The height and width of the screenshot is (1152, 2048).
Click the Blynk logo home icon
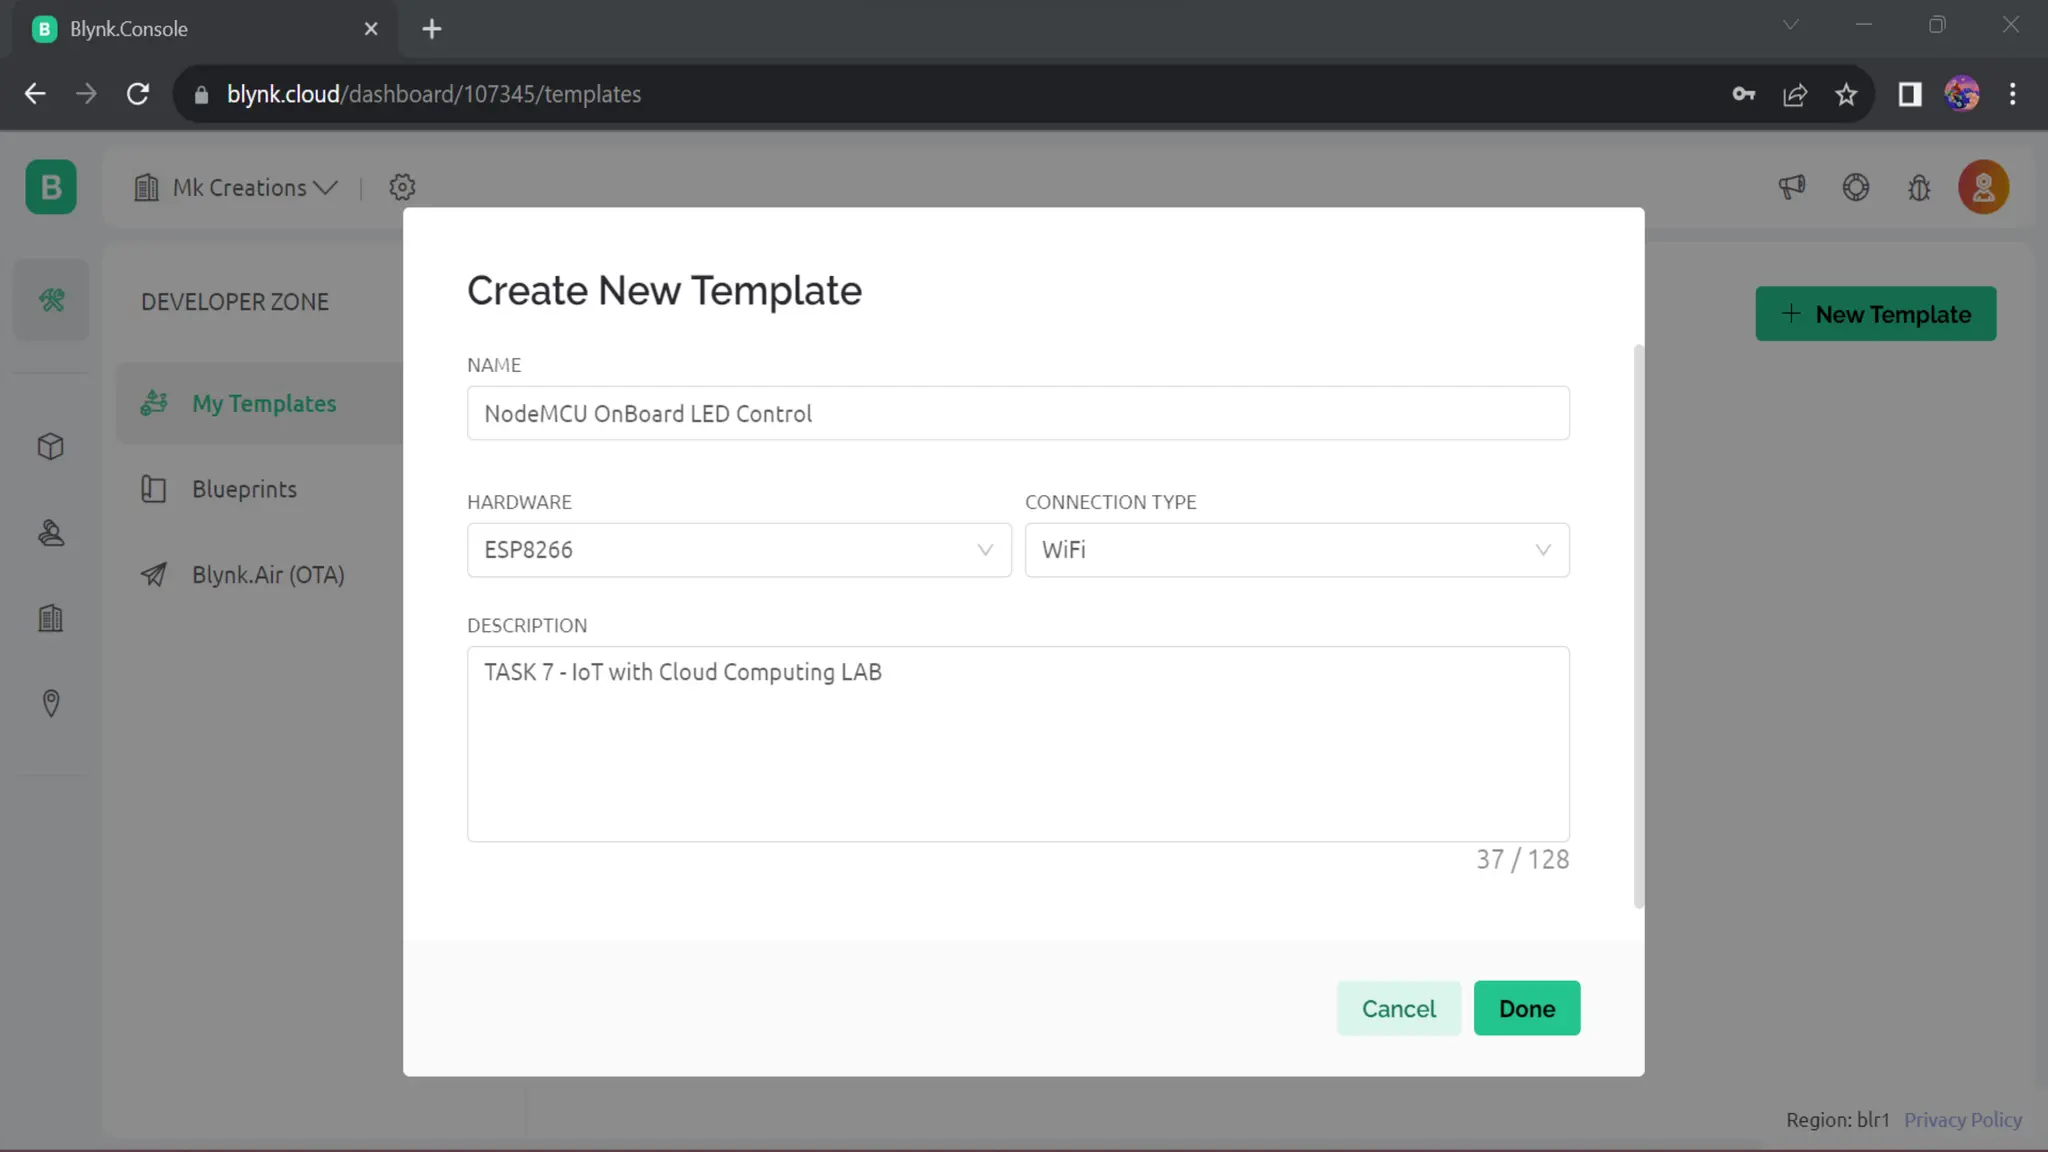[51, 187]
